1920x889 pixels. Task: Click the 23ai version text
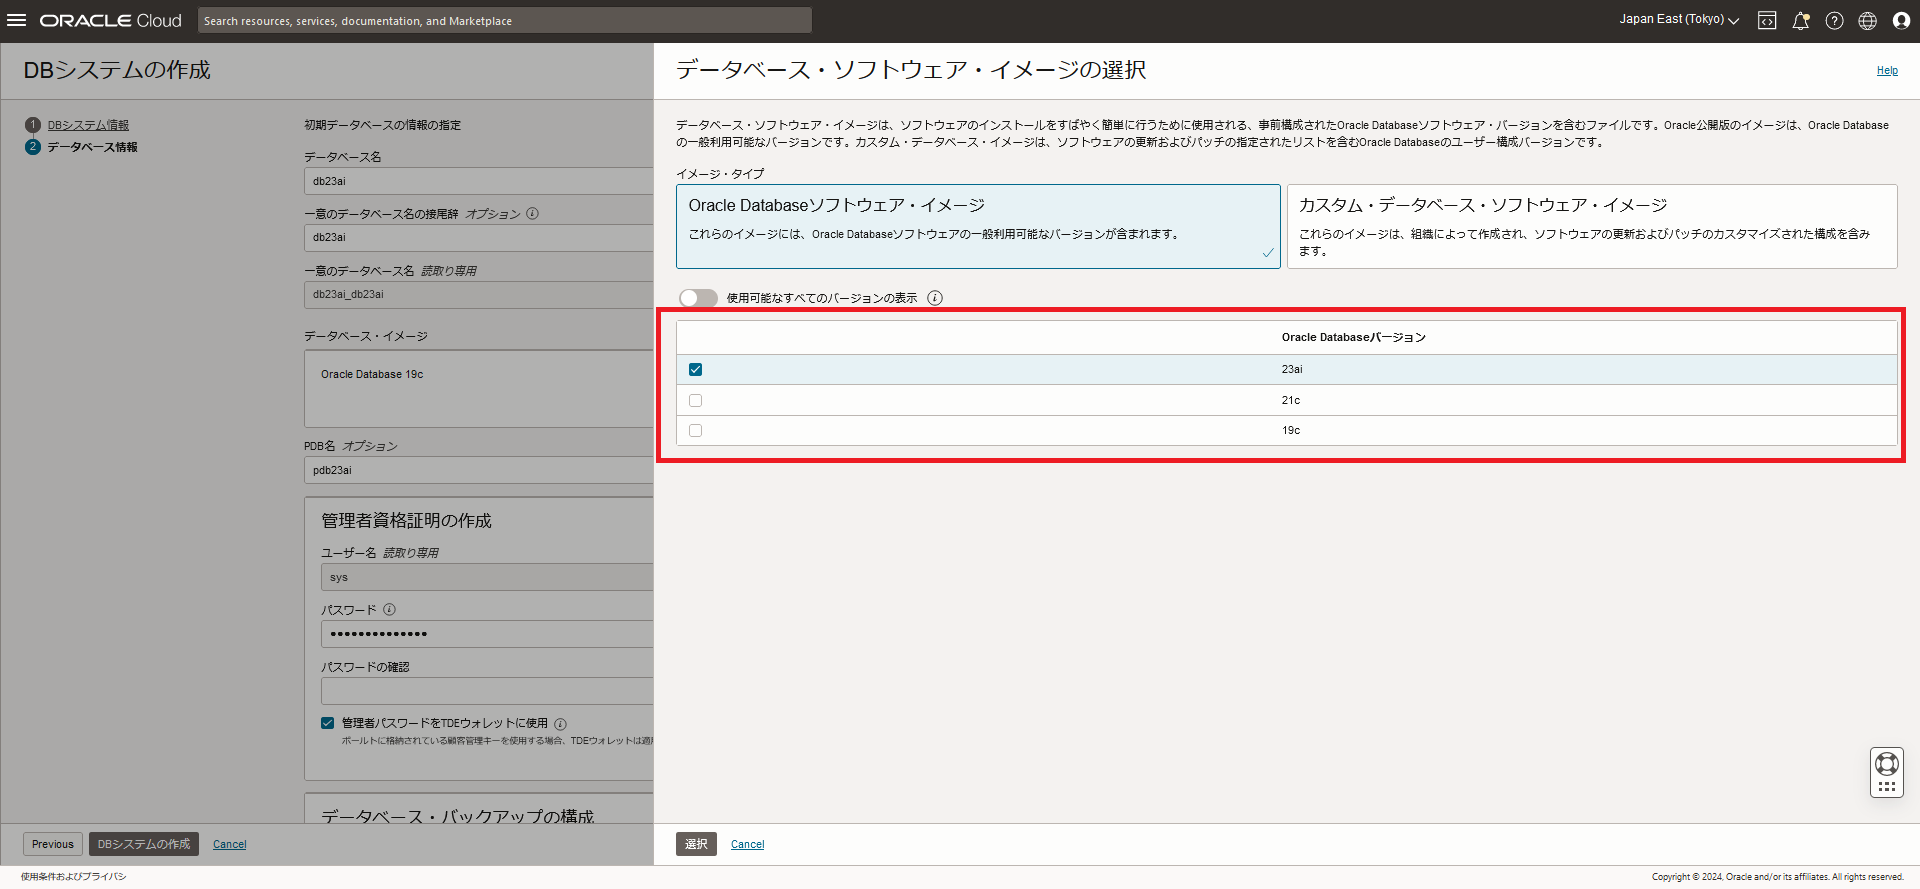click(1292, 370)
